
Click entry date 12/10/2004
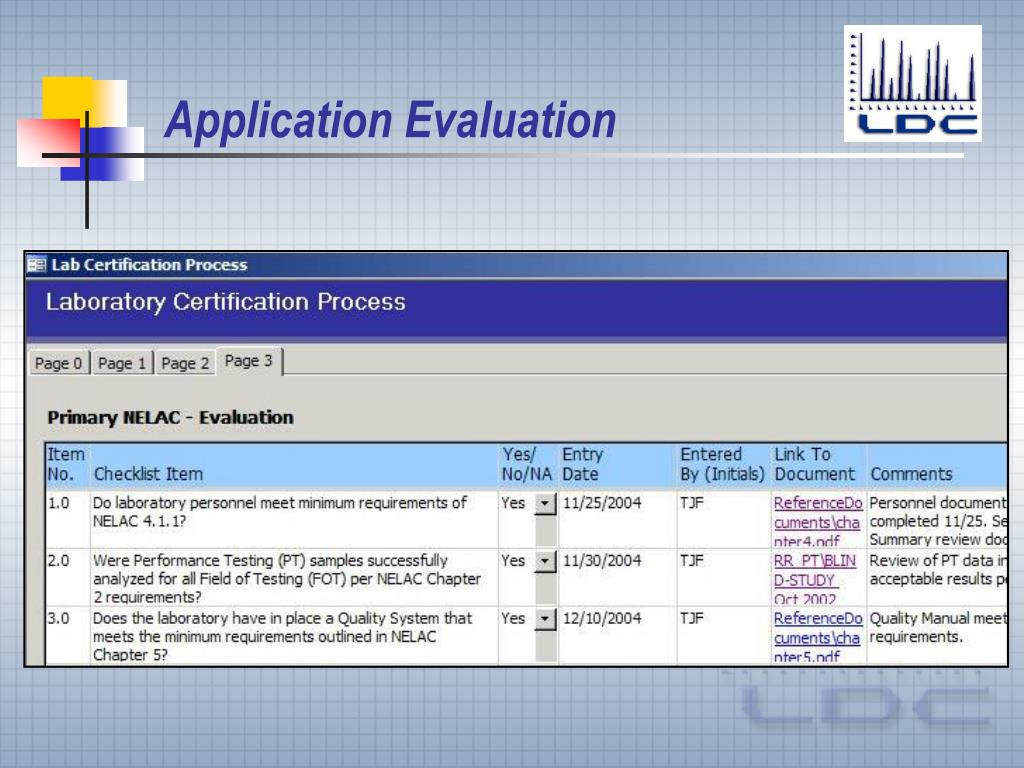[x=602, y=618]
